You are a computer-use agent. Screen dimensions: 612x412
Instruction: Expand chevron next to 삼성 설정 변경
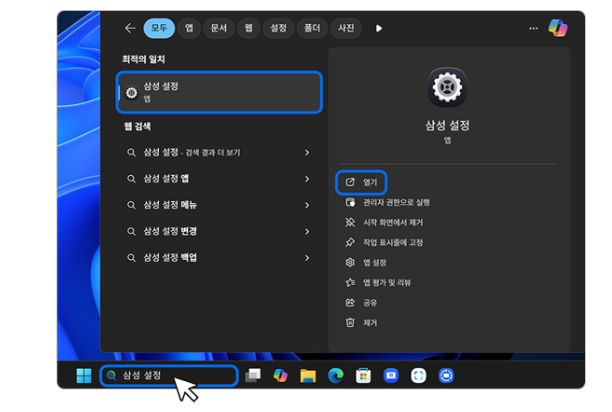coord(307,231)
